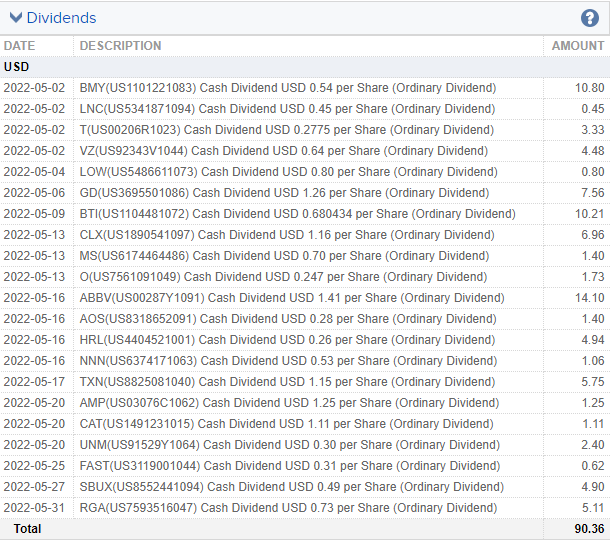Click the date 2022-05-31 for RGA
Viewport: 613px width, 544px height.
(34, 508)
